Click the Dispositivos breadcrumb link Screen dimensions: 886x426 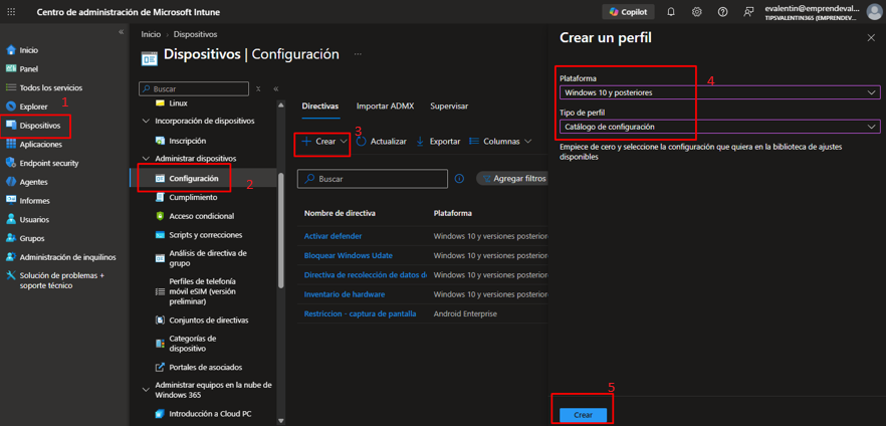coord(196,34)
